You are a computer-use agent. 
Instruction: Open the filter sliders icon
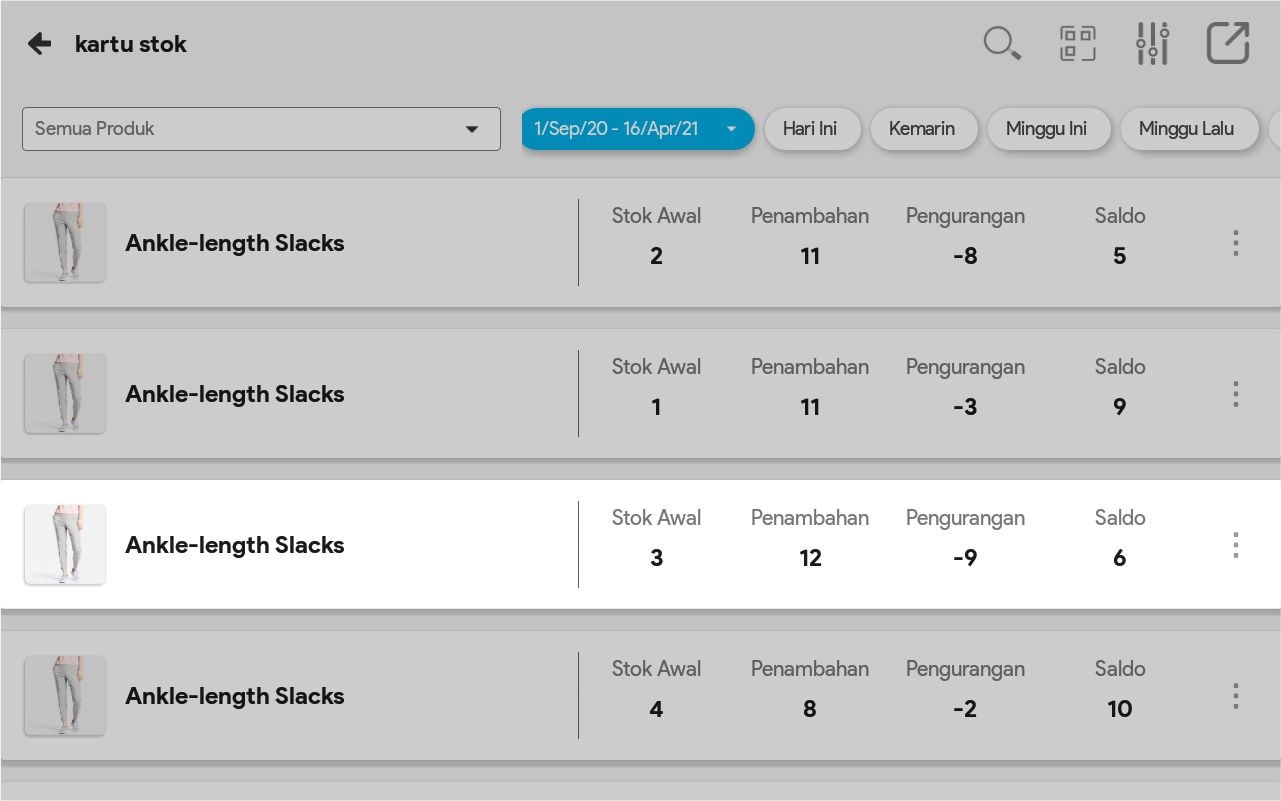1152,44
